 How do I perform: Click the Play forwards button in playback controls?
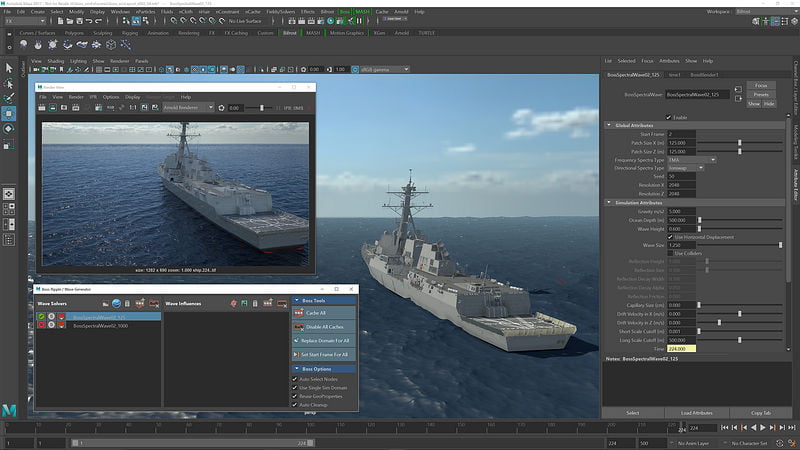(763, 428)
